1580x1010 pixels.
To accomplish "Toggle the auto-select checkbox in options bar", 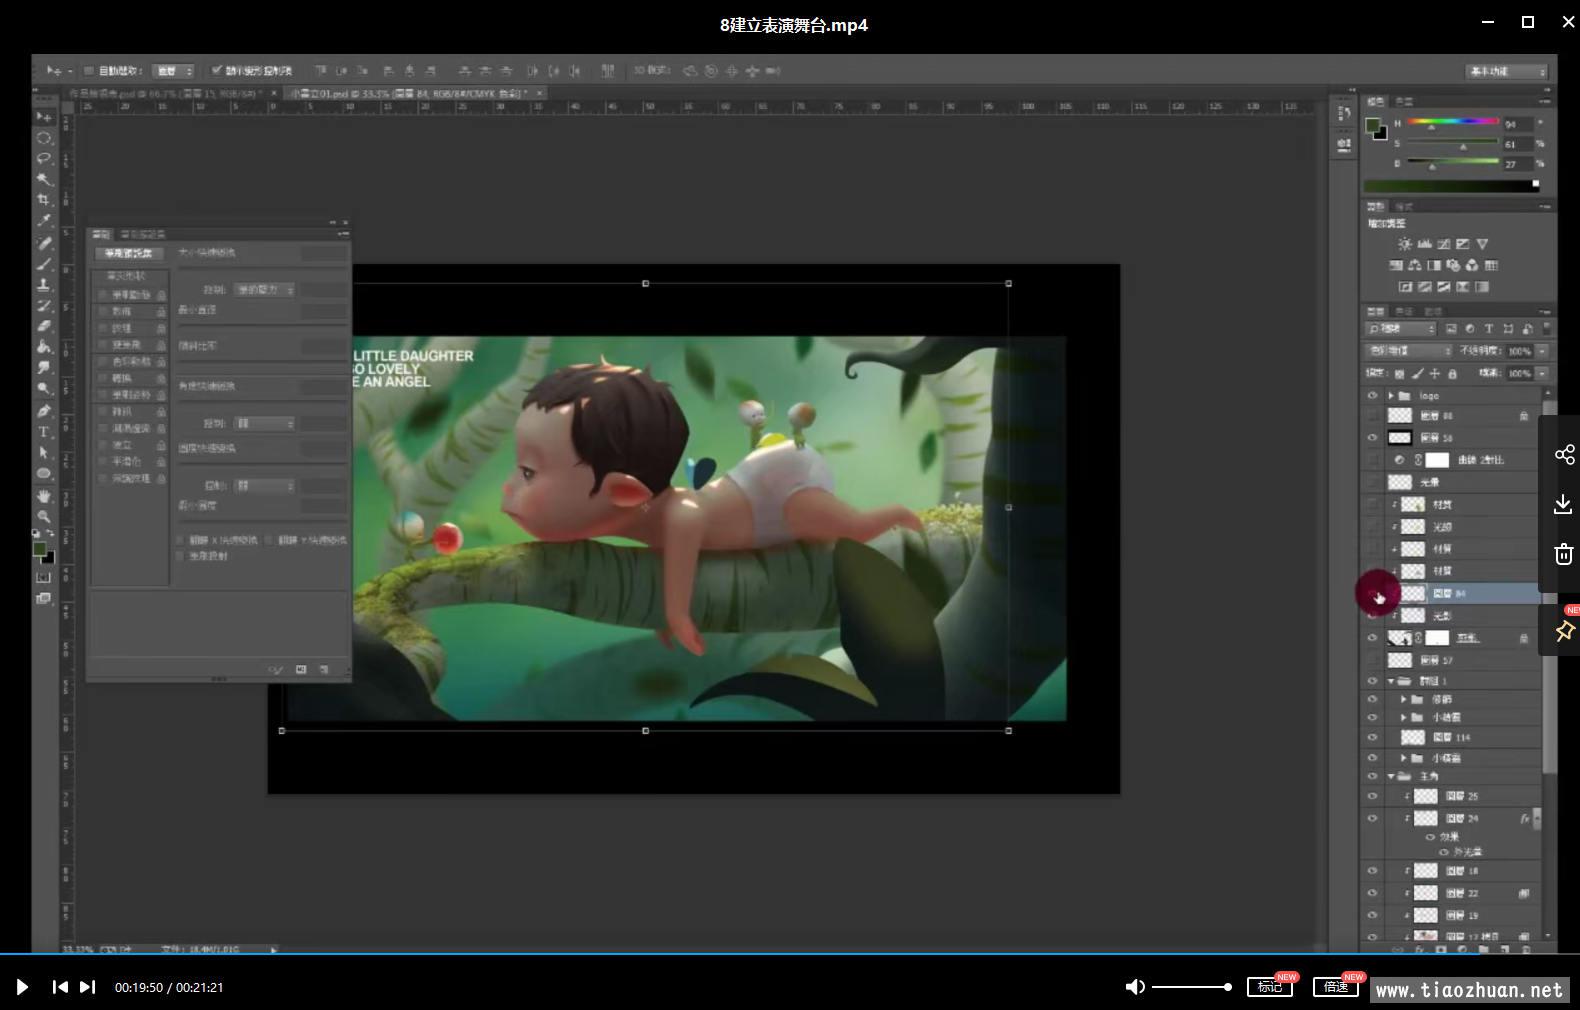I will point(89,71).
